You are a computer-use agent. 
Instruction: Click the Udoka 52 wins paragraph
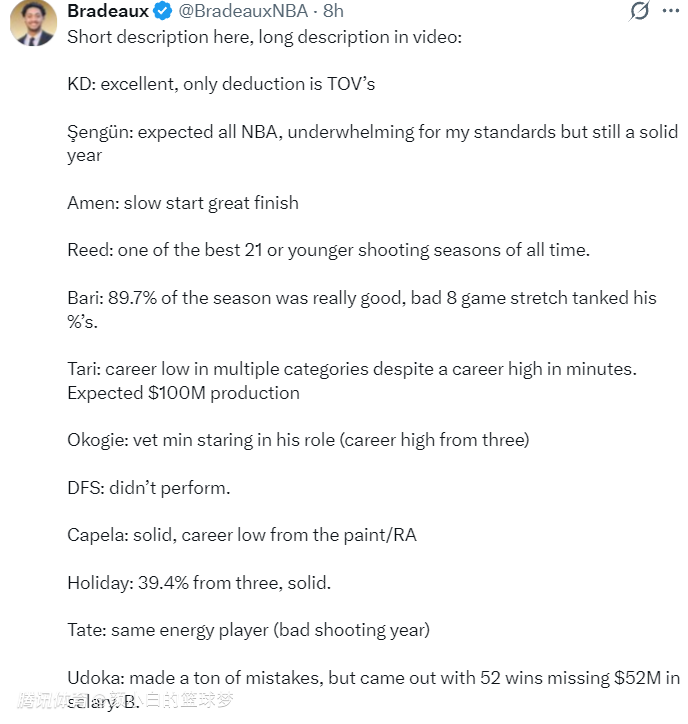[x=372, y=678]
